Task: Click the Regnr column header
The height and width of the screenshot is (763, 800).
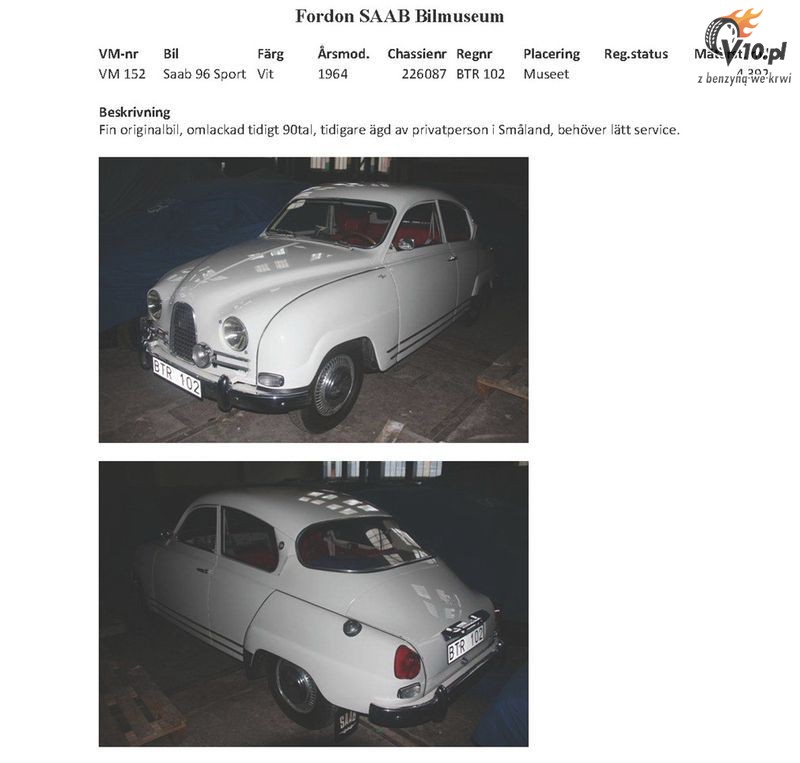Action: (x=474, y=54)
